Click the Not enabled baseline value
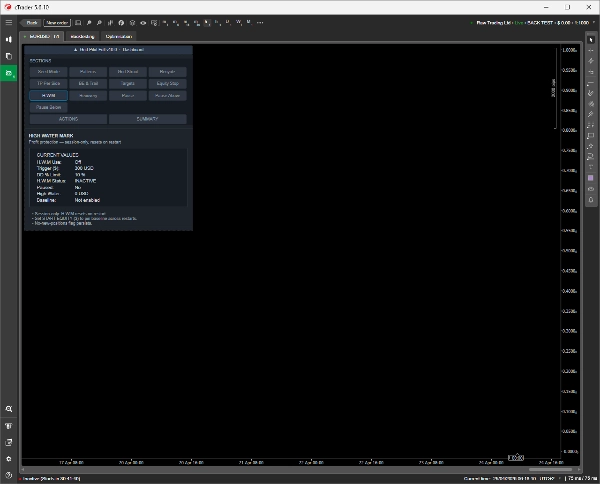The width and height of the screenshot is (600, 484). [87, 200]
